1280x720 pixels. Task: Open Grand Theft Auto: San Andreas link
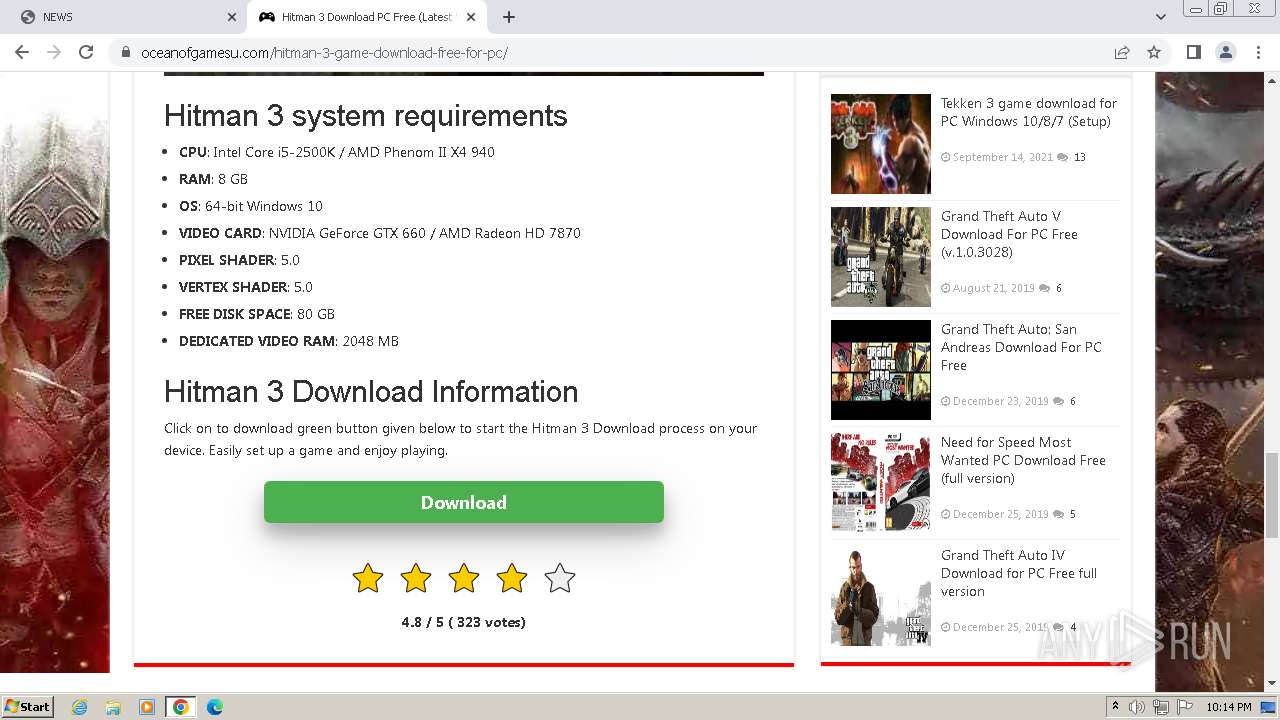tap(1021, 347)
